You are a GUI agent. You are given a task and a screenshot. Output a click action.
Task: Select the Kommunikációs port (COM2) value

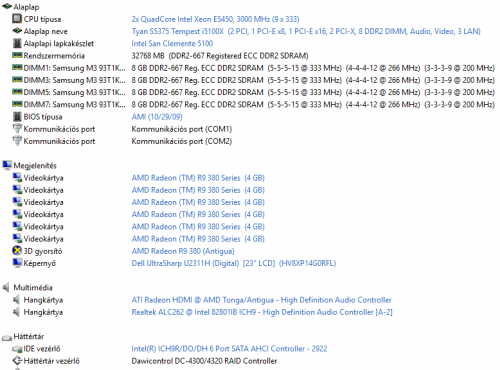click(182, 141)
